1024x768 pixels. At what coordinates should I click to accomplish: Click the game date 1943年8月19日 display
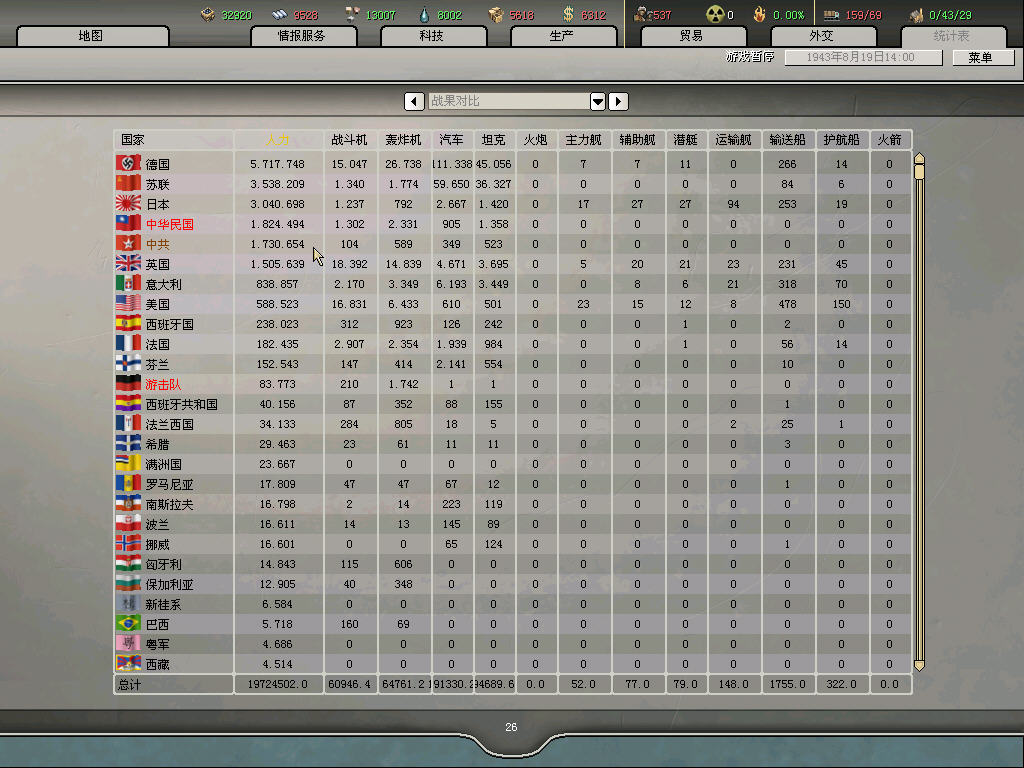[863, 57]
